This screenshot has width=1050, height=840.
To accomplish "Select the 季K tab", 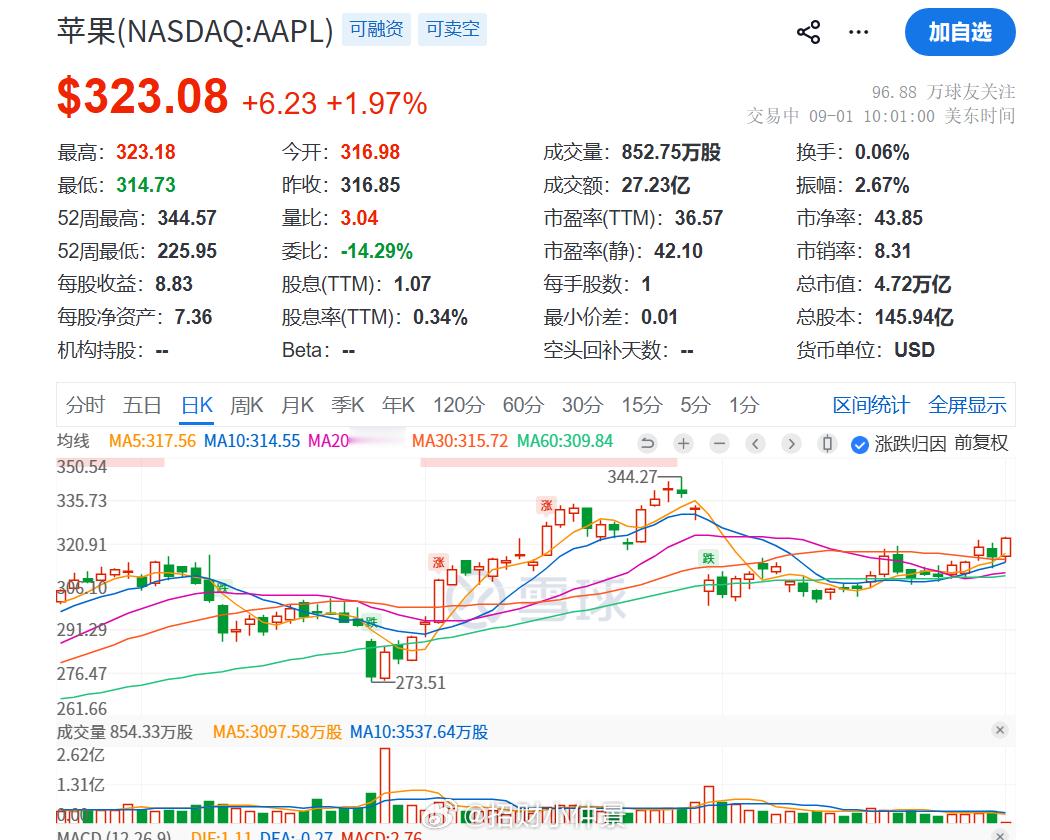I will (348, 405).
